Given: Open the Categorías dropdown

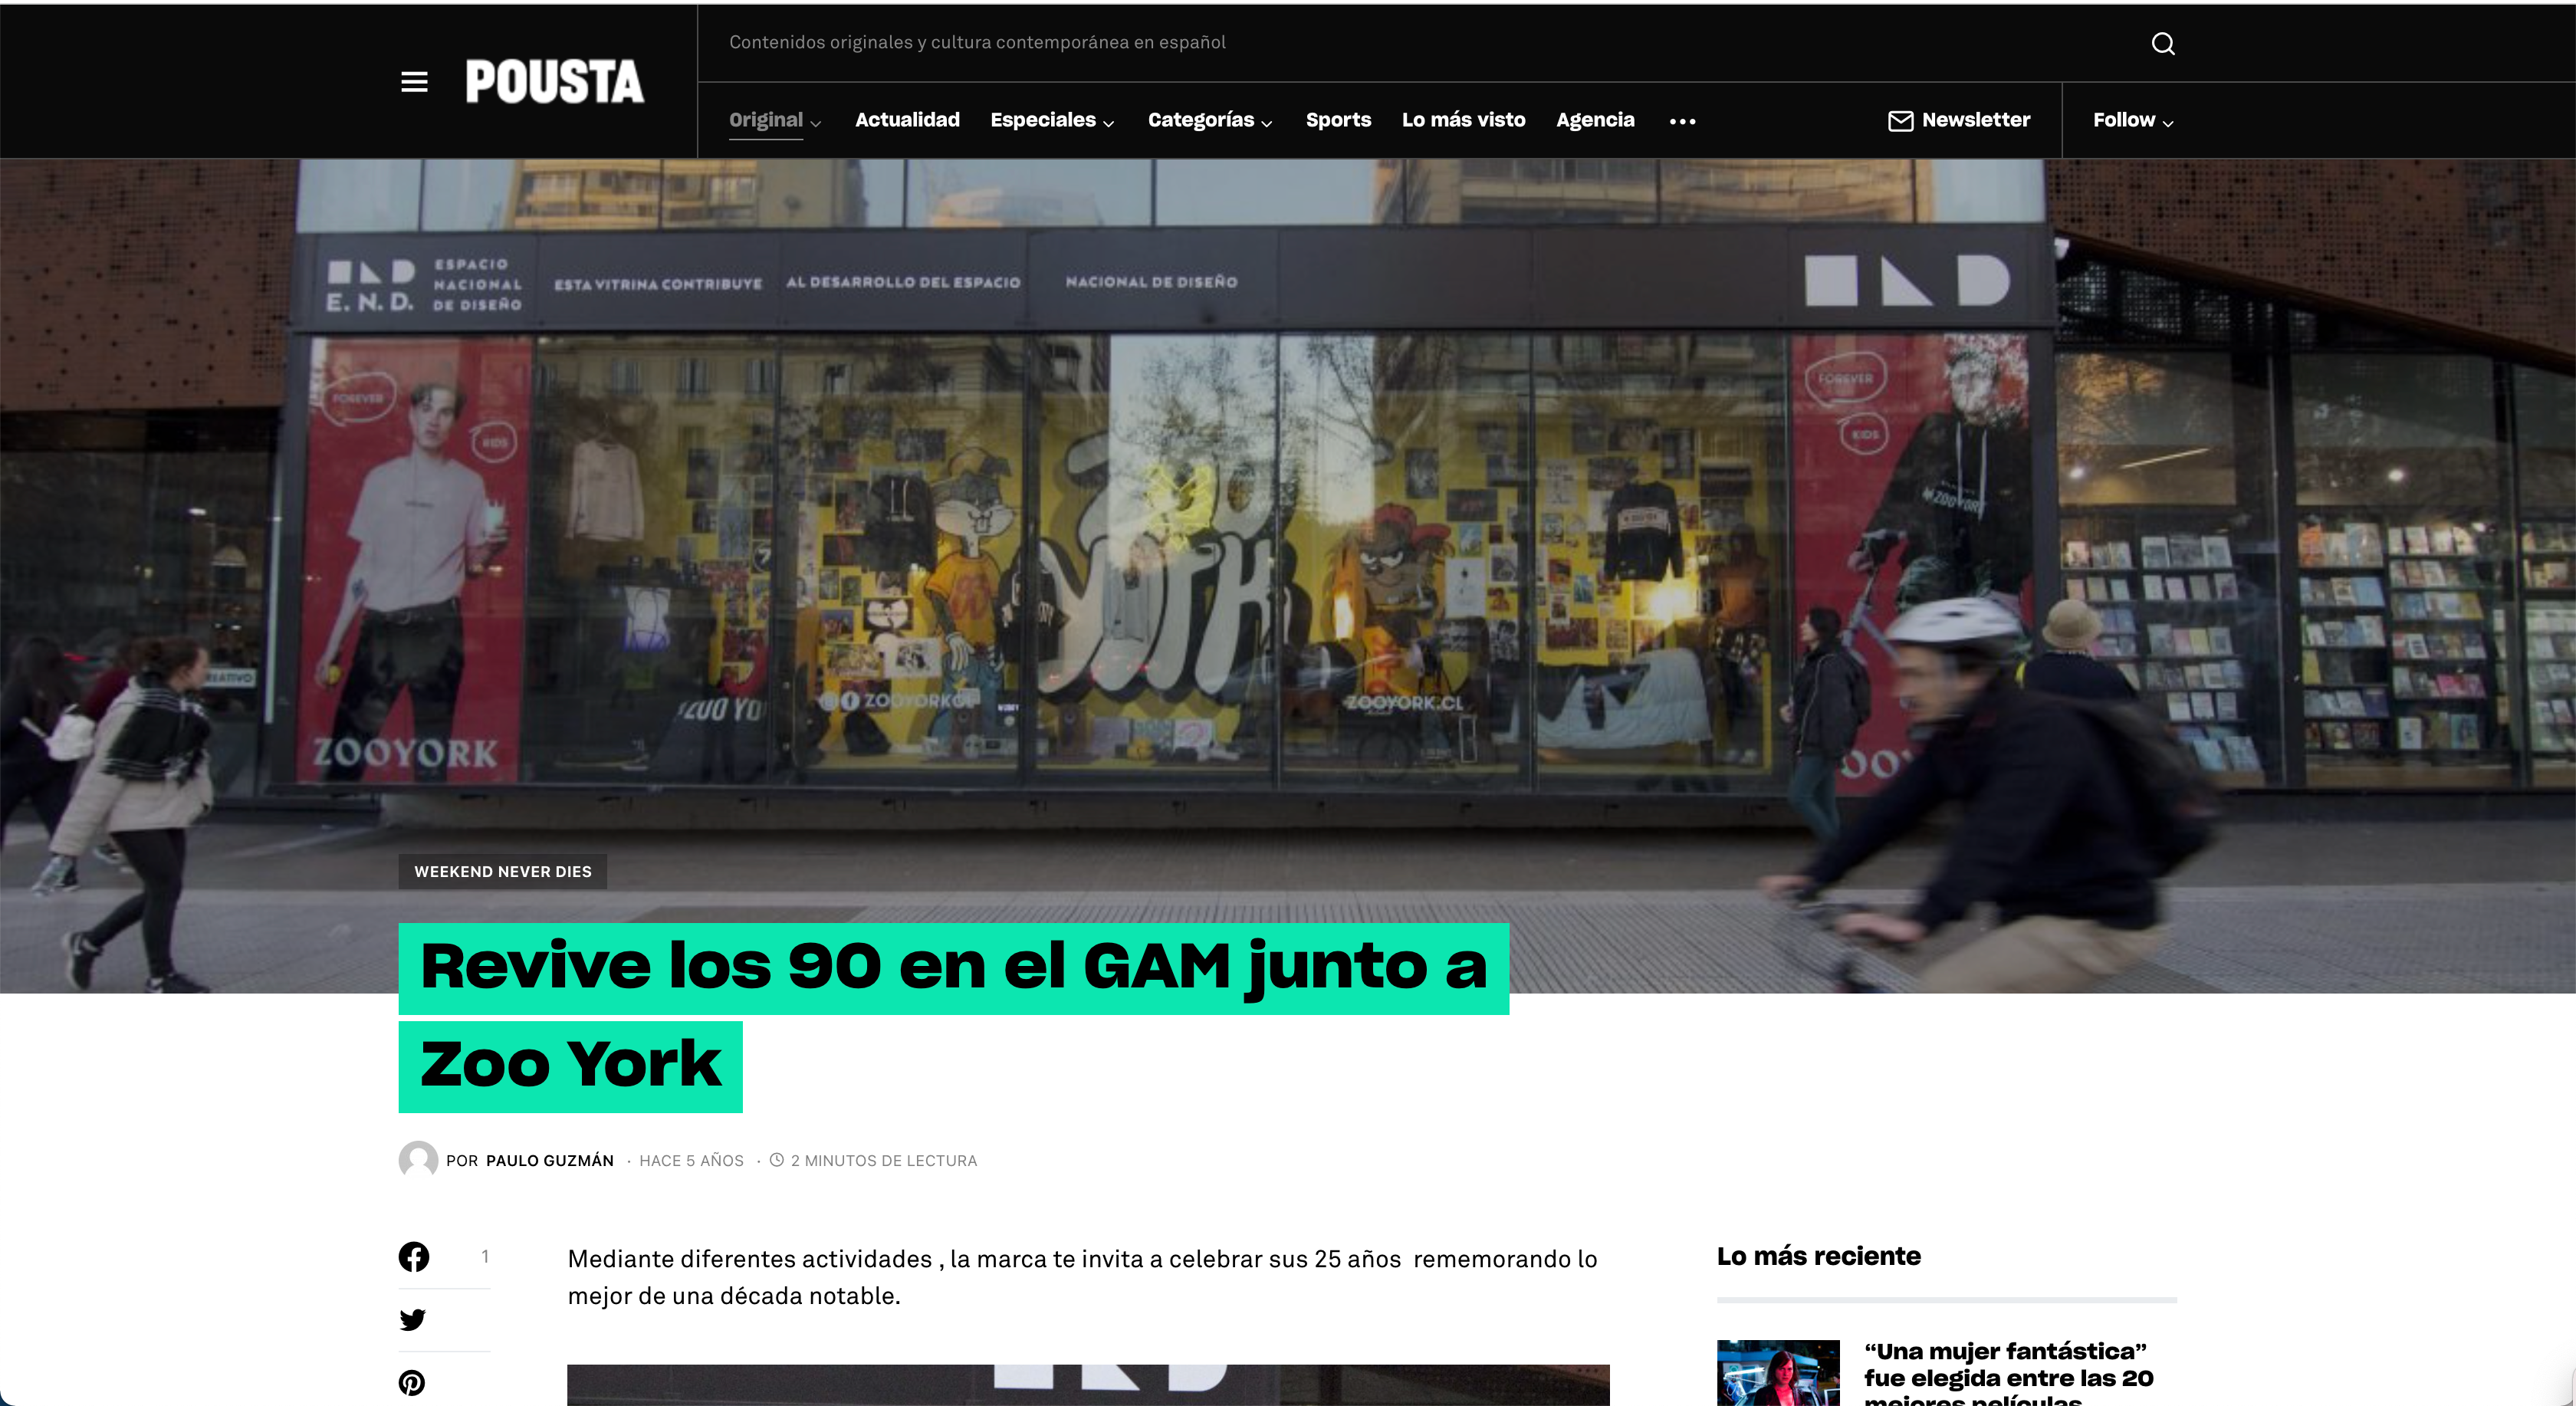Looking at the screenshot, I should [1210, 120].
